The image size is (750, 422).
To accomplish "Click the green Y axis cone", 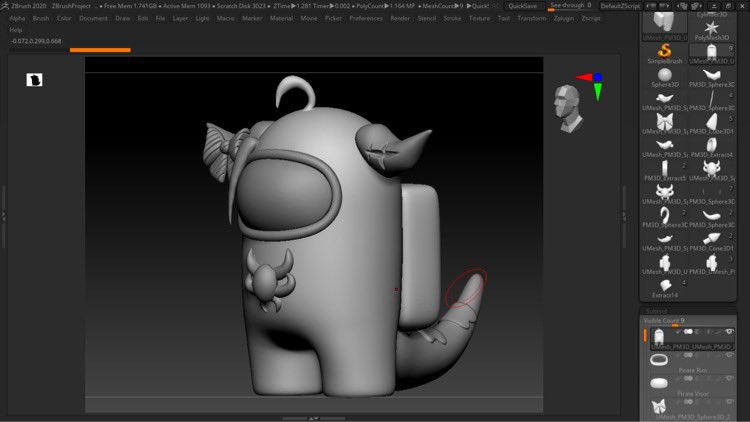I will tap(598, 91).
